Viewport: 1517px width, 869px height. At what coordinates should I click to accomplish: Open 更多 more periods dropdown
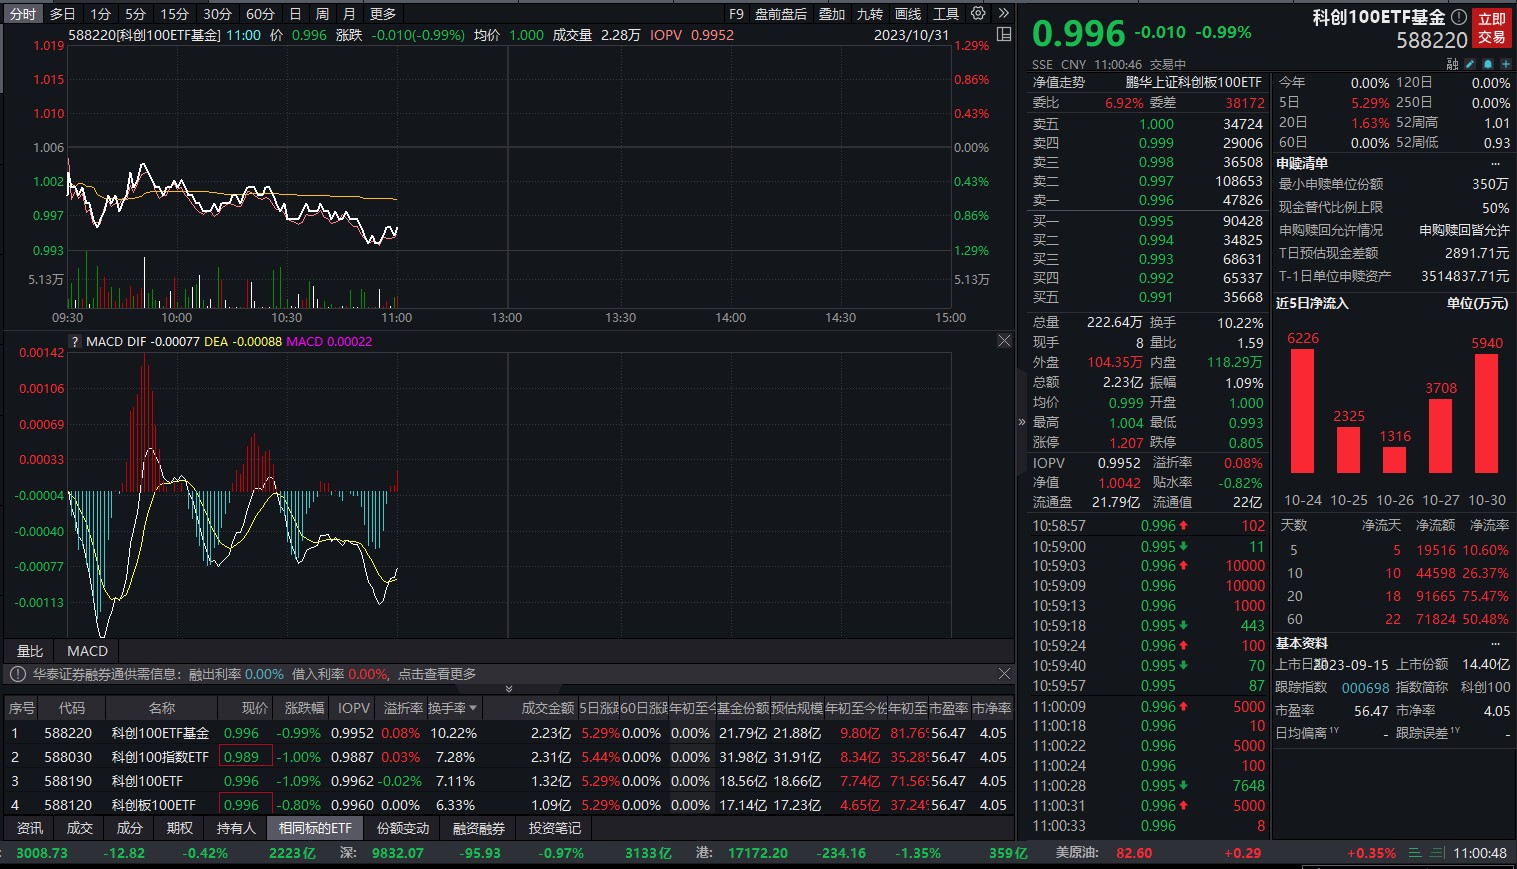click(382, 13)
